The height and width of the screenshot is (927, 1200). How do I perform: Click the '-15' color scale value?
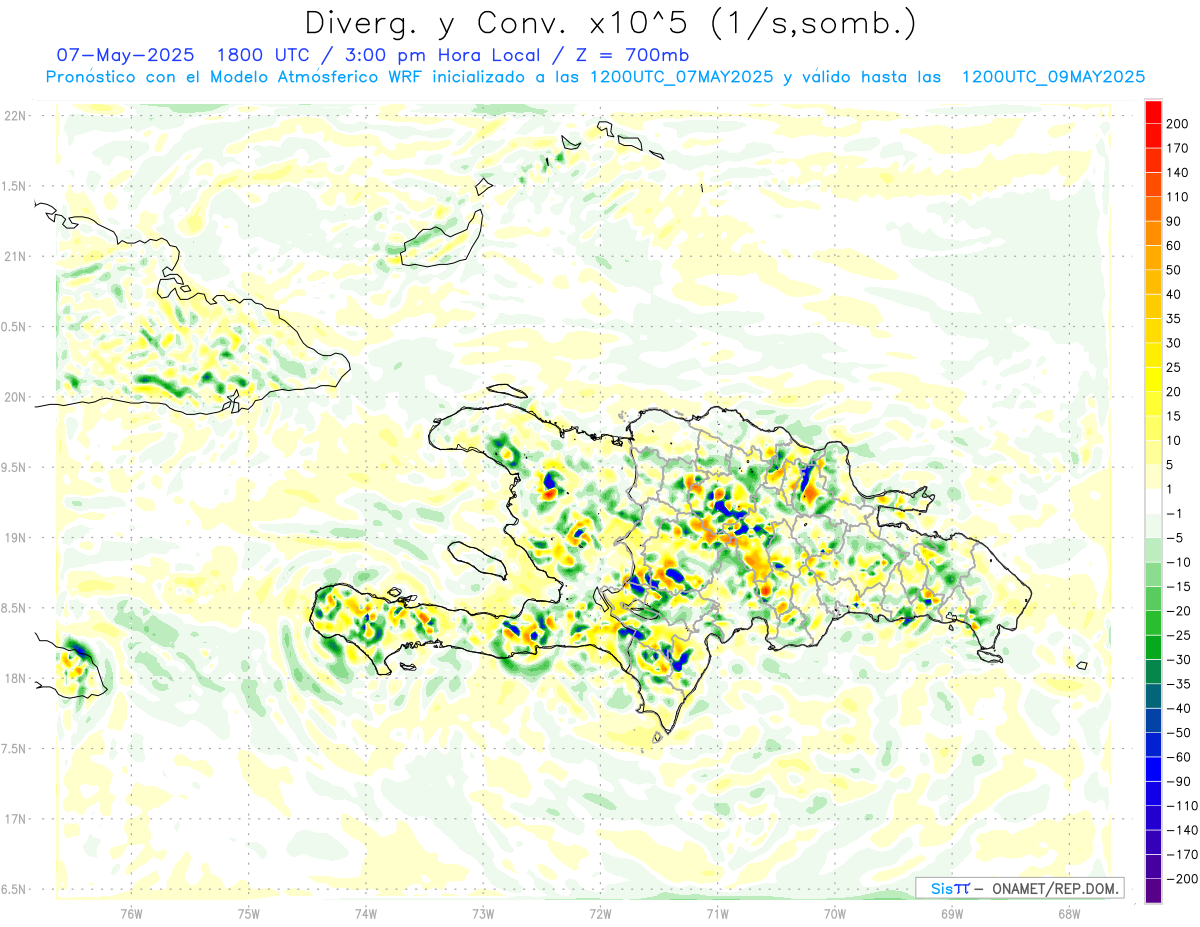click(x=1178, y=587)
